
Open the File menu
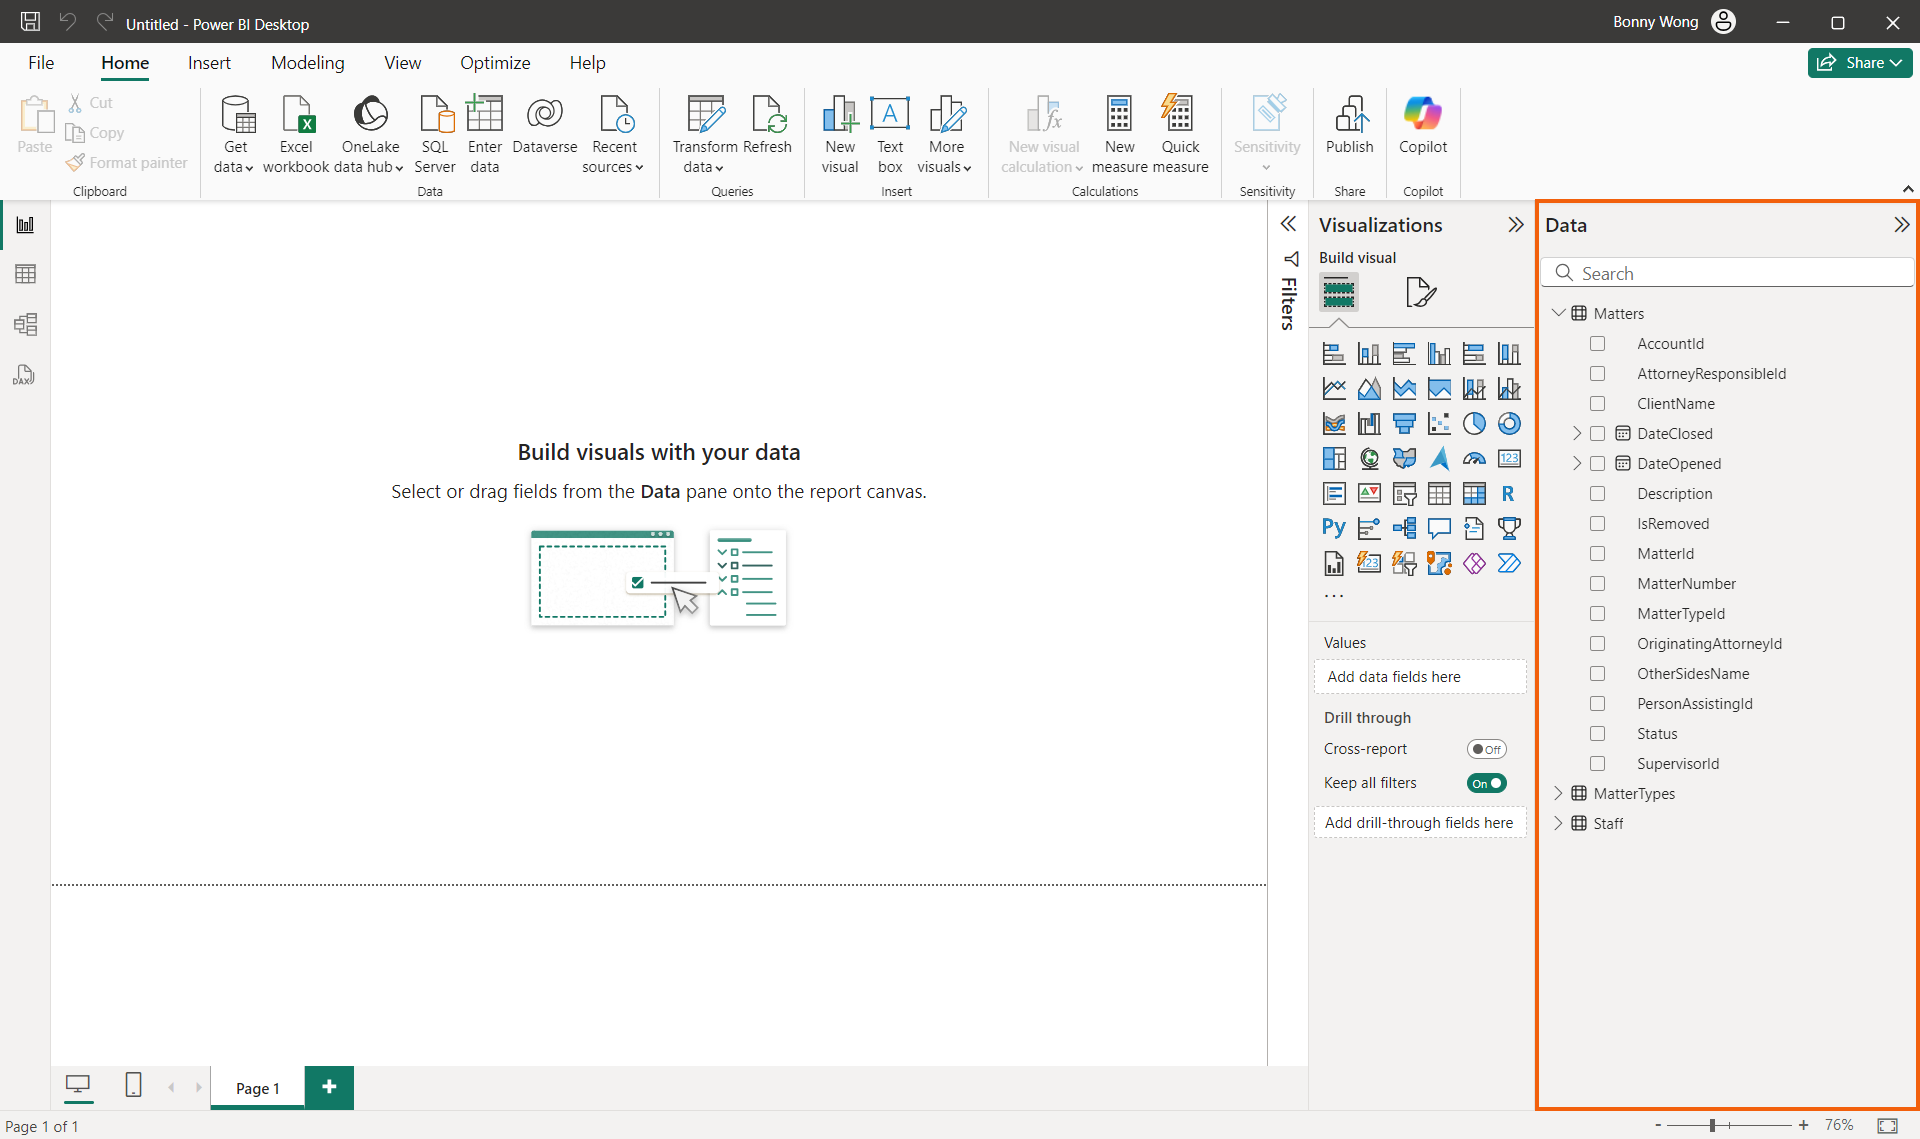coord(41,63)
